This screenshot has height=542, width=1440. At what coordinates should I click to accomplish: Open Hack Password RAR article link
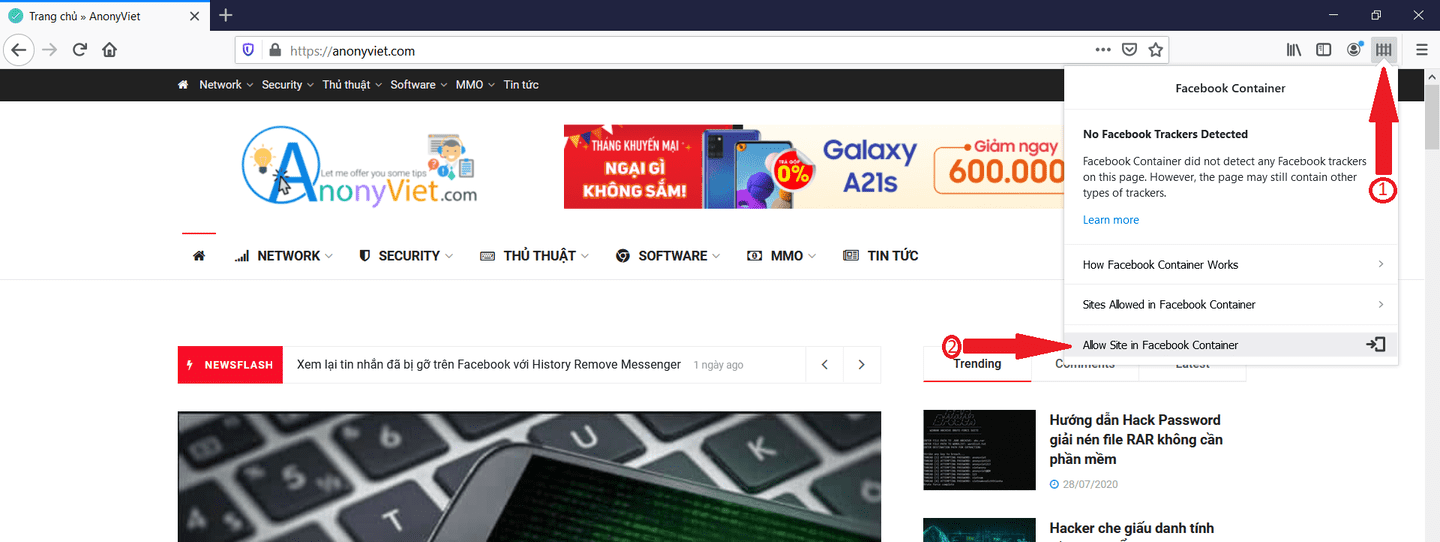coord(1136,439)
